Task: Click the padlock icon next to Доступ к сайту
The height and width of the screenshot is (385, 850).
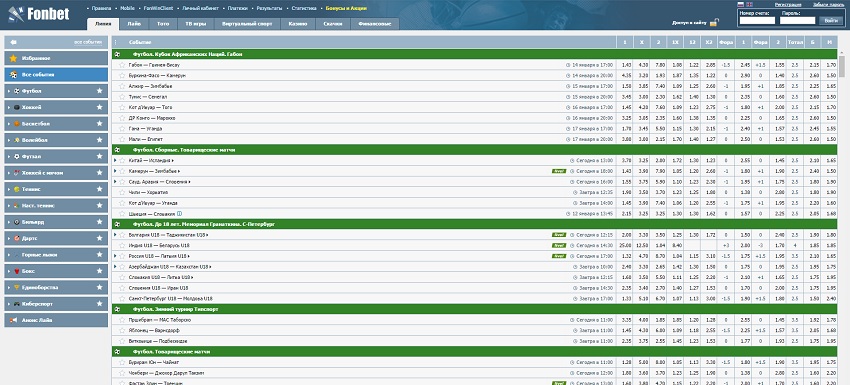Action: pos(714,22)
